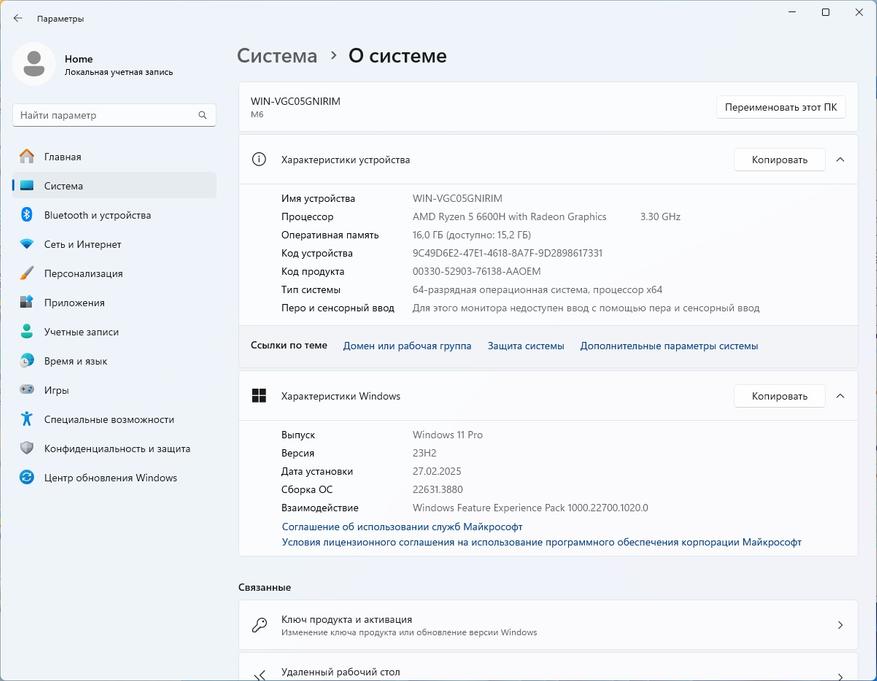Open Соглашение об использовании служб Майкрософт
Viewport: 877px width, 681px height.
pos(402,527)
